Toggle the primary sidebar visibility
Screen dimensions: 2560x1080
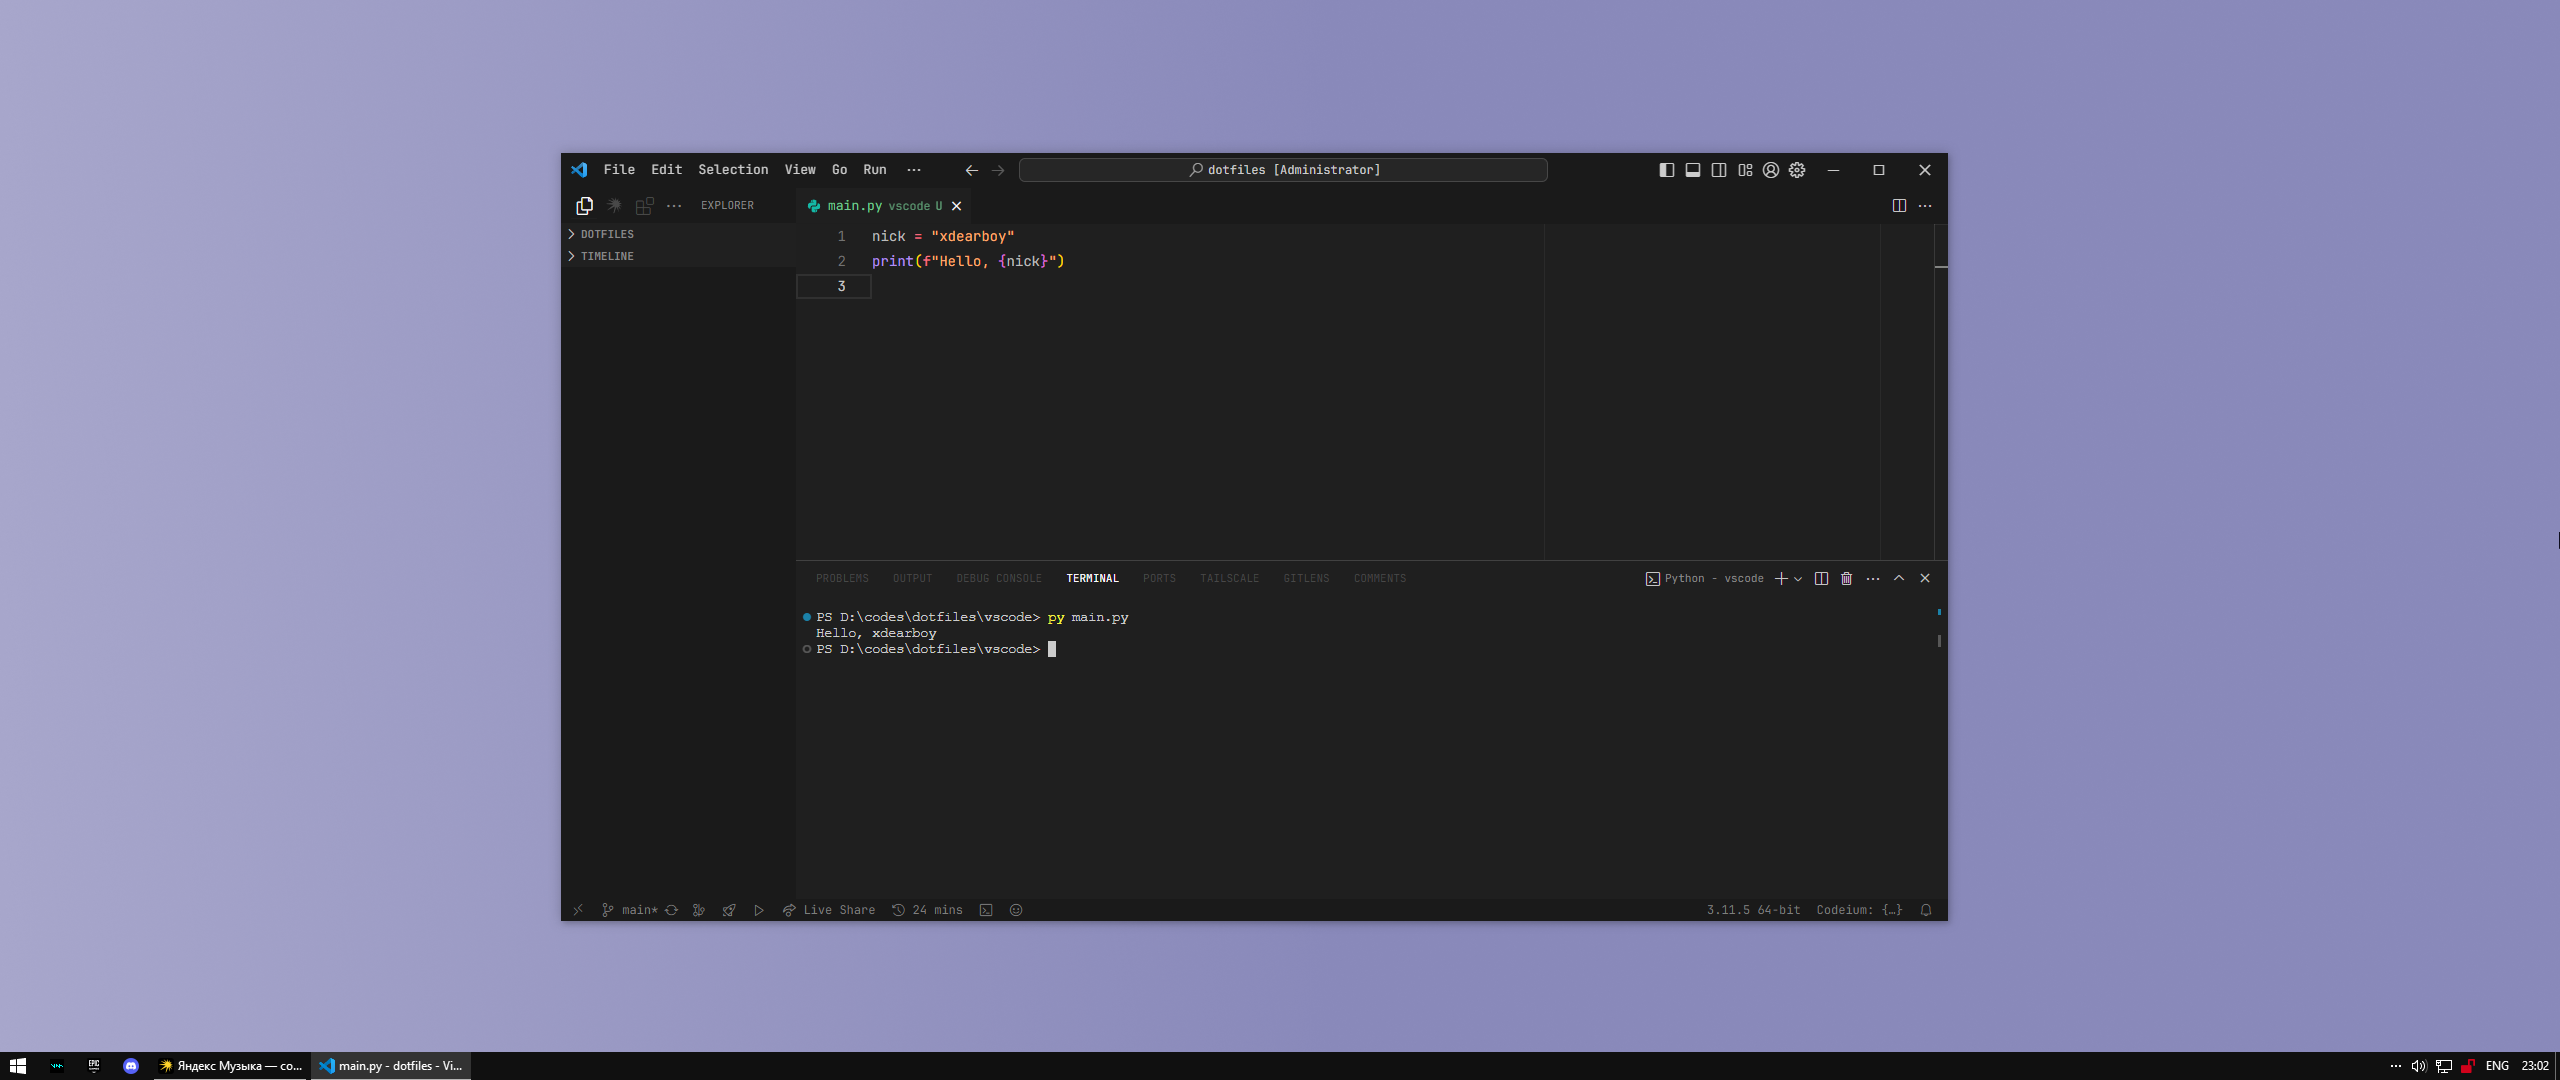pos(1667,170)
